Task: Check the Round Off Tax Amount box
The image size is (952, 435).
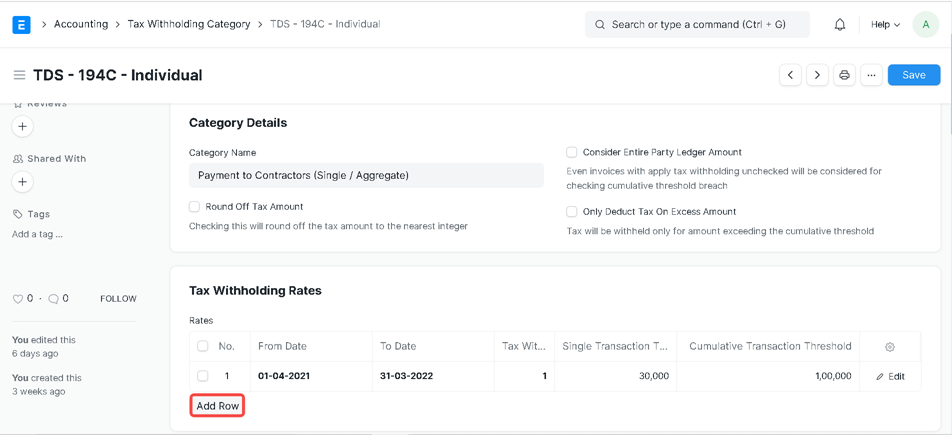Action: coord(195,207)
